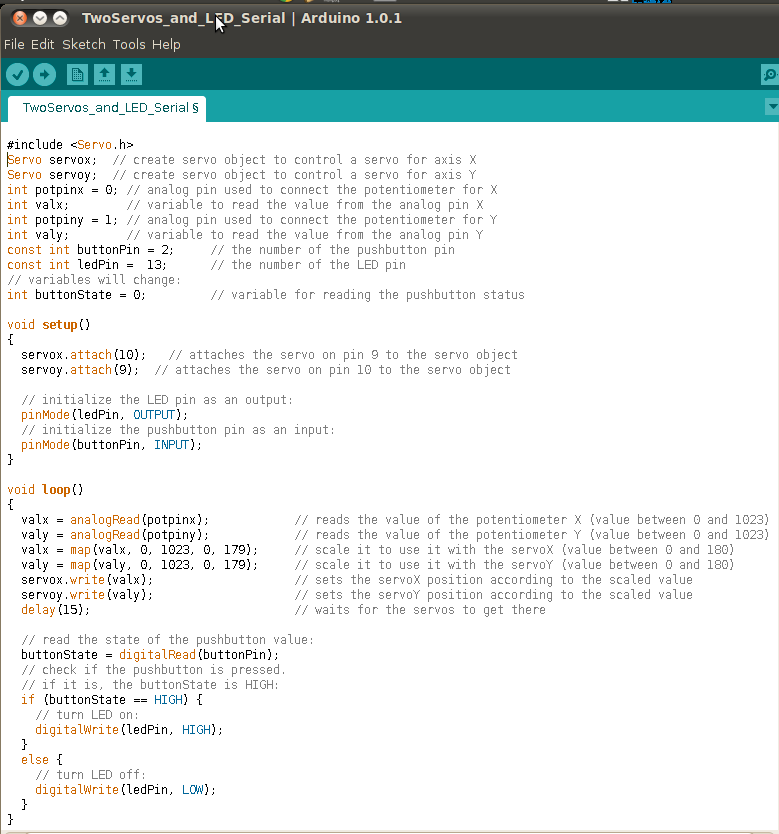Click 'digitalWrite(ledPin, HIGH);' statement
Screen dimensions: 779x834
(129, 730)
